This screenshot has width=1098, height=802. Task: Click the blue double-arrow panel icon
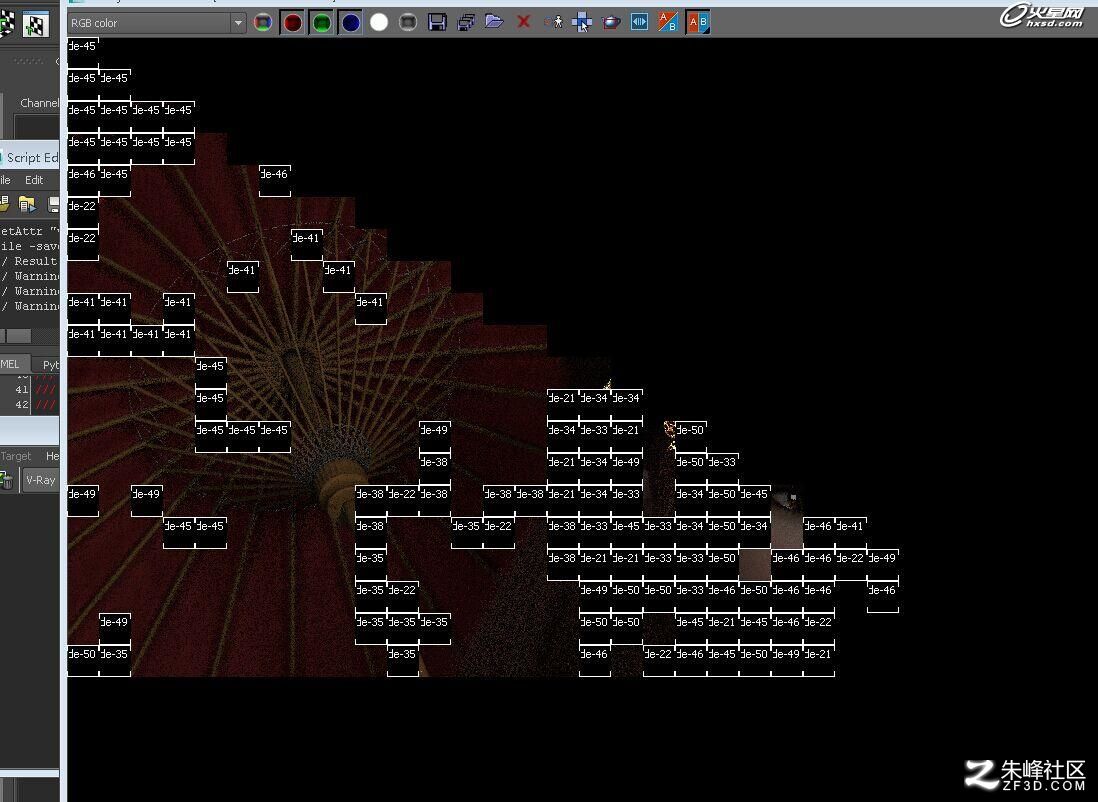639,22
